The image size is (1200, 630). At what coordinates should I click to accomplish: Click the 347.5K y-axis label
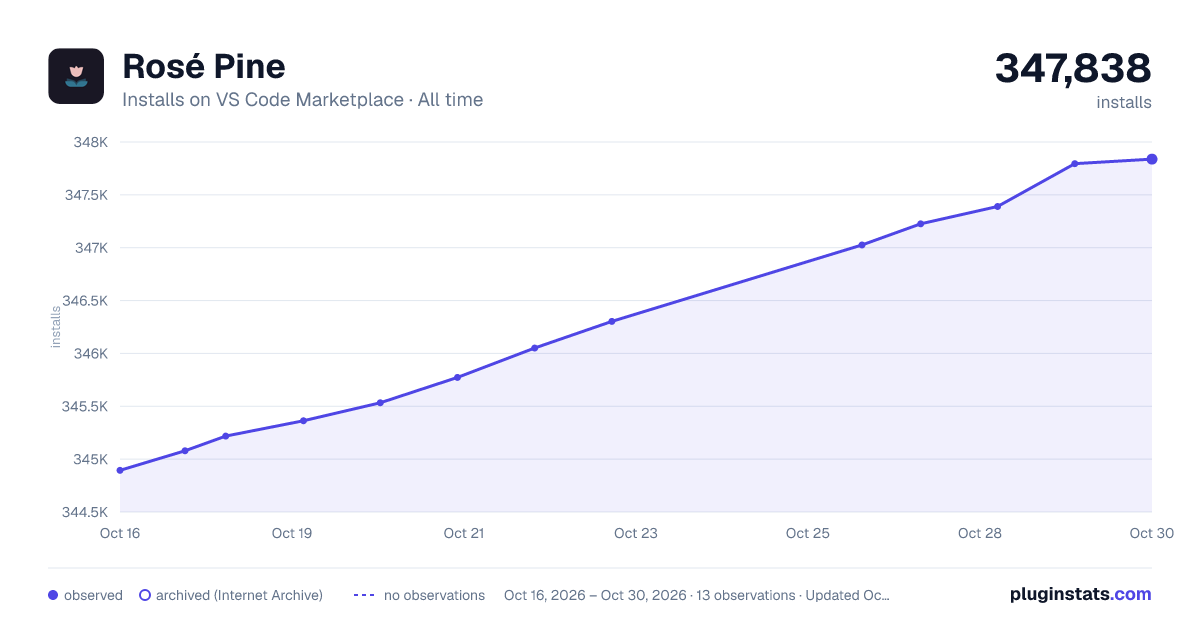[x=86, y=195]
